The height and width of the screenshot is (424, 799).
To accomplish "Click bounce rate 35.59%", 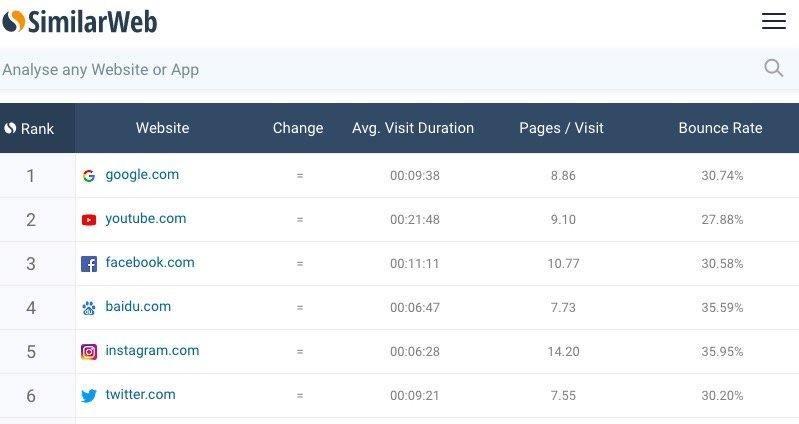I will point(722,308).
